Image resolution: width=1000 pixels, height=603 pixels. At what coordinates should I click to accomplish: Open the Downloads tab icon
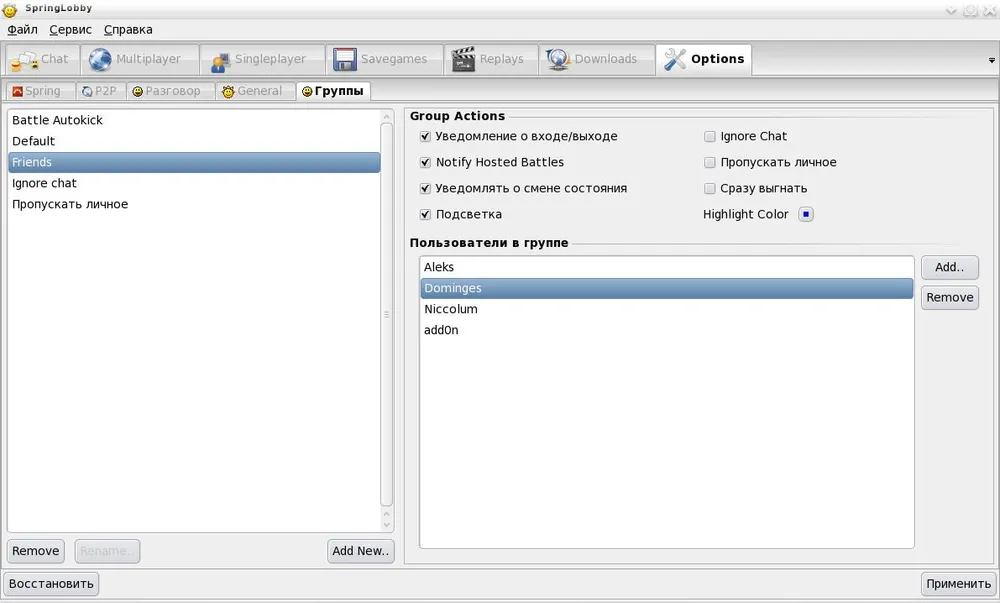point(558,59)
